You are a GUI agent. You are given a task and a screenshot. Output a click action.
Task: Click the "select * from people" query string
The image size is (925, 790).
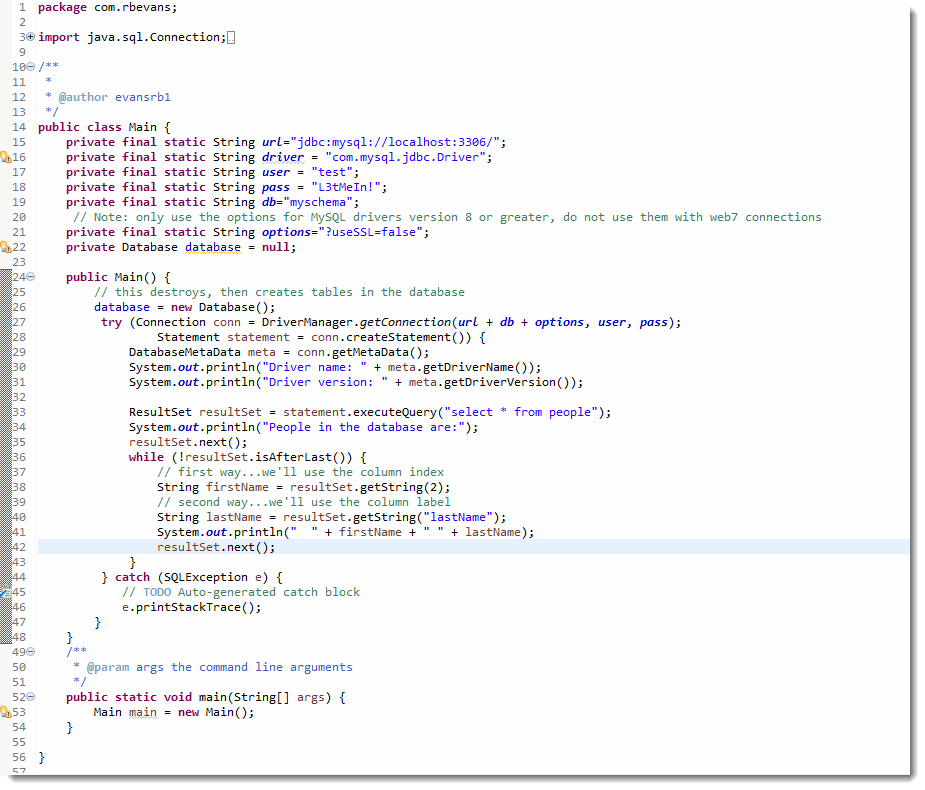(521, 412)
